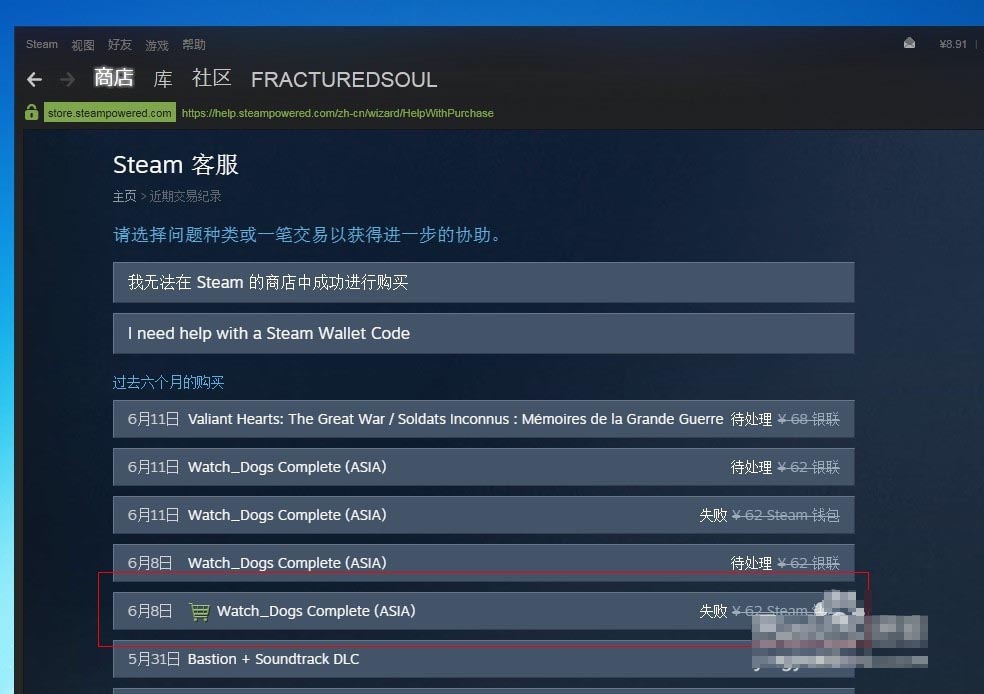Open 6月11日 Watch_Dogs purchase marked 待处理
Screen dimensions: 984x694
483,467
